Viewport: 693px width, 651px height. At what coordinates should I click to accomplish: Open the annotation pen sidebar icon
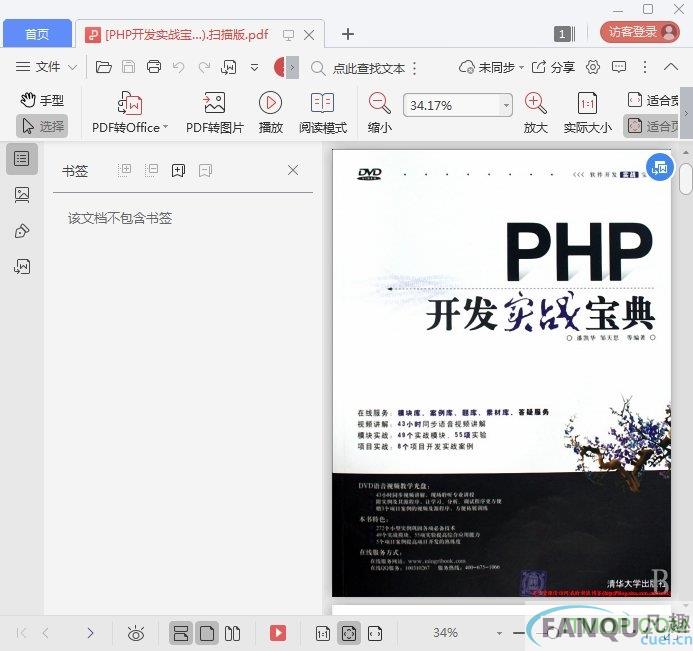(x=22, y=231)
